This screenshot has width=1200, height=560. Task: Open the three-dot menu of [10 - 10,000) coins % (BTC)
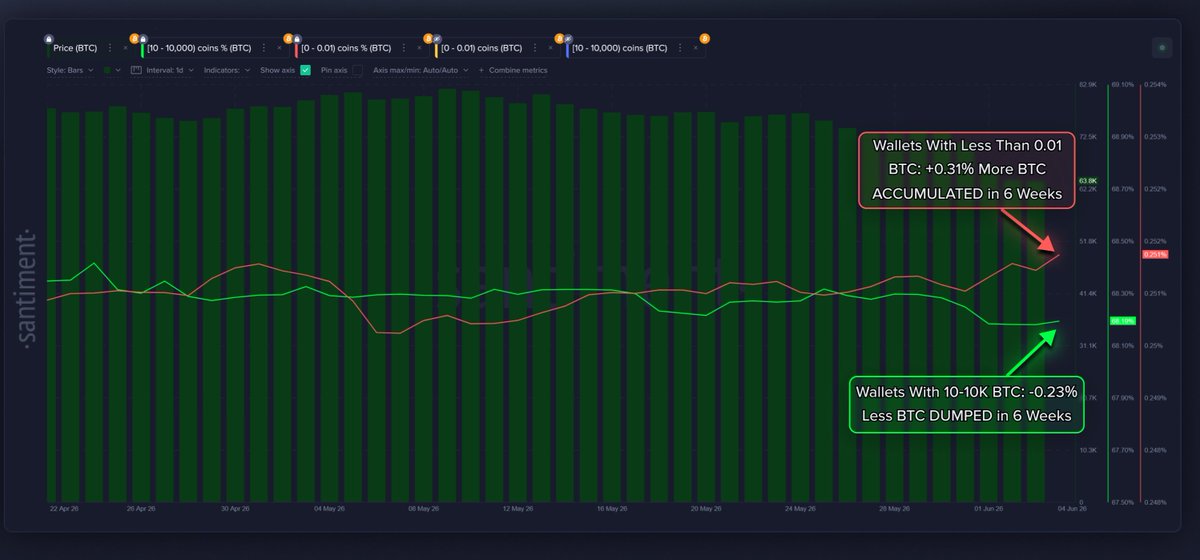tap(263, 48)
